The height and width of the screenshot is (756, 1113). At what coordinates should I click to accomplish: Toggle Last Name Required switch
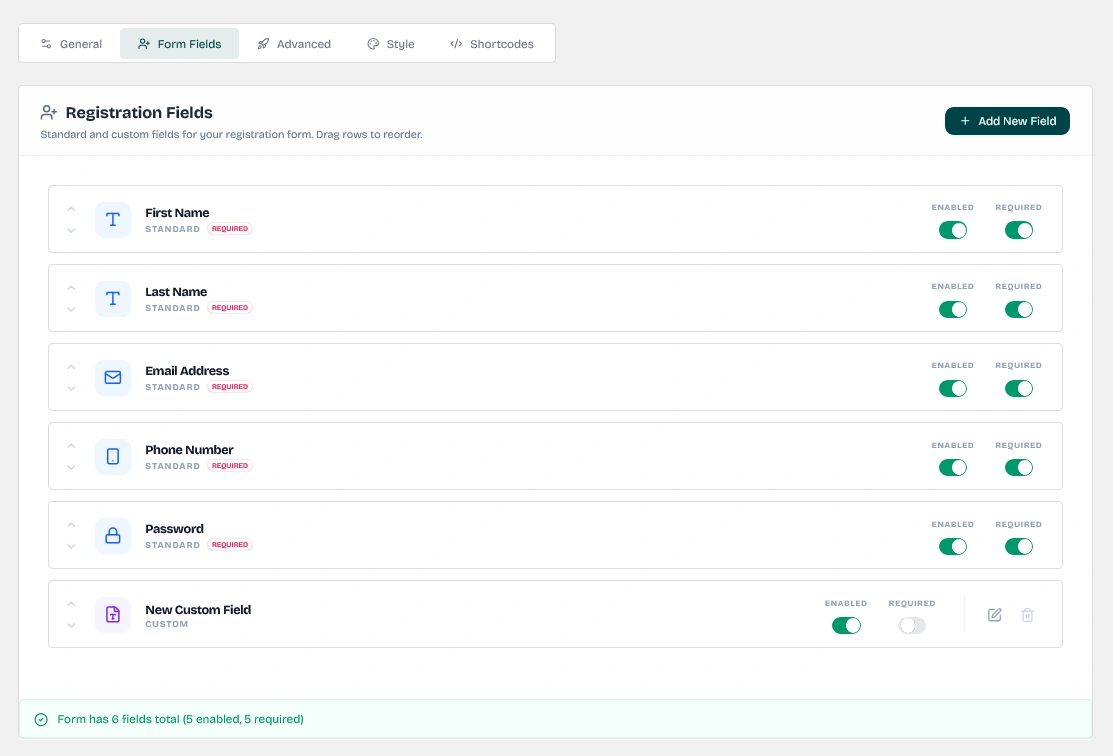tap(1019, 309)
